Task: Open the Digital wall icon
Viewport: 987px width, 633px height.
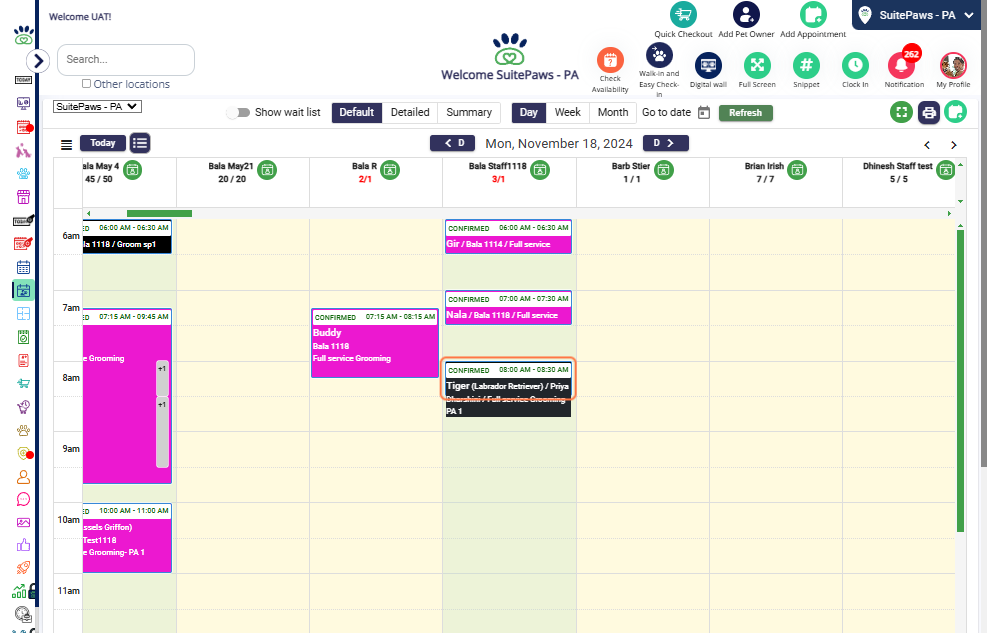Action: click(x=708, y=65)
